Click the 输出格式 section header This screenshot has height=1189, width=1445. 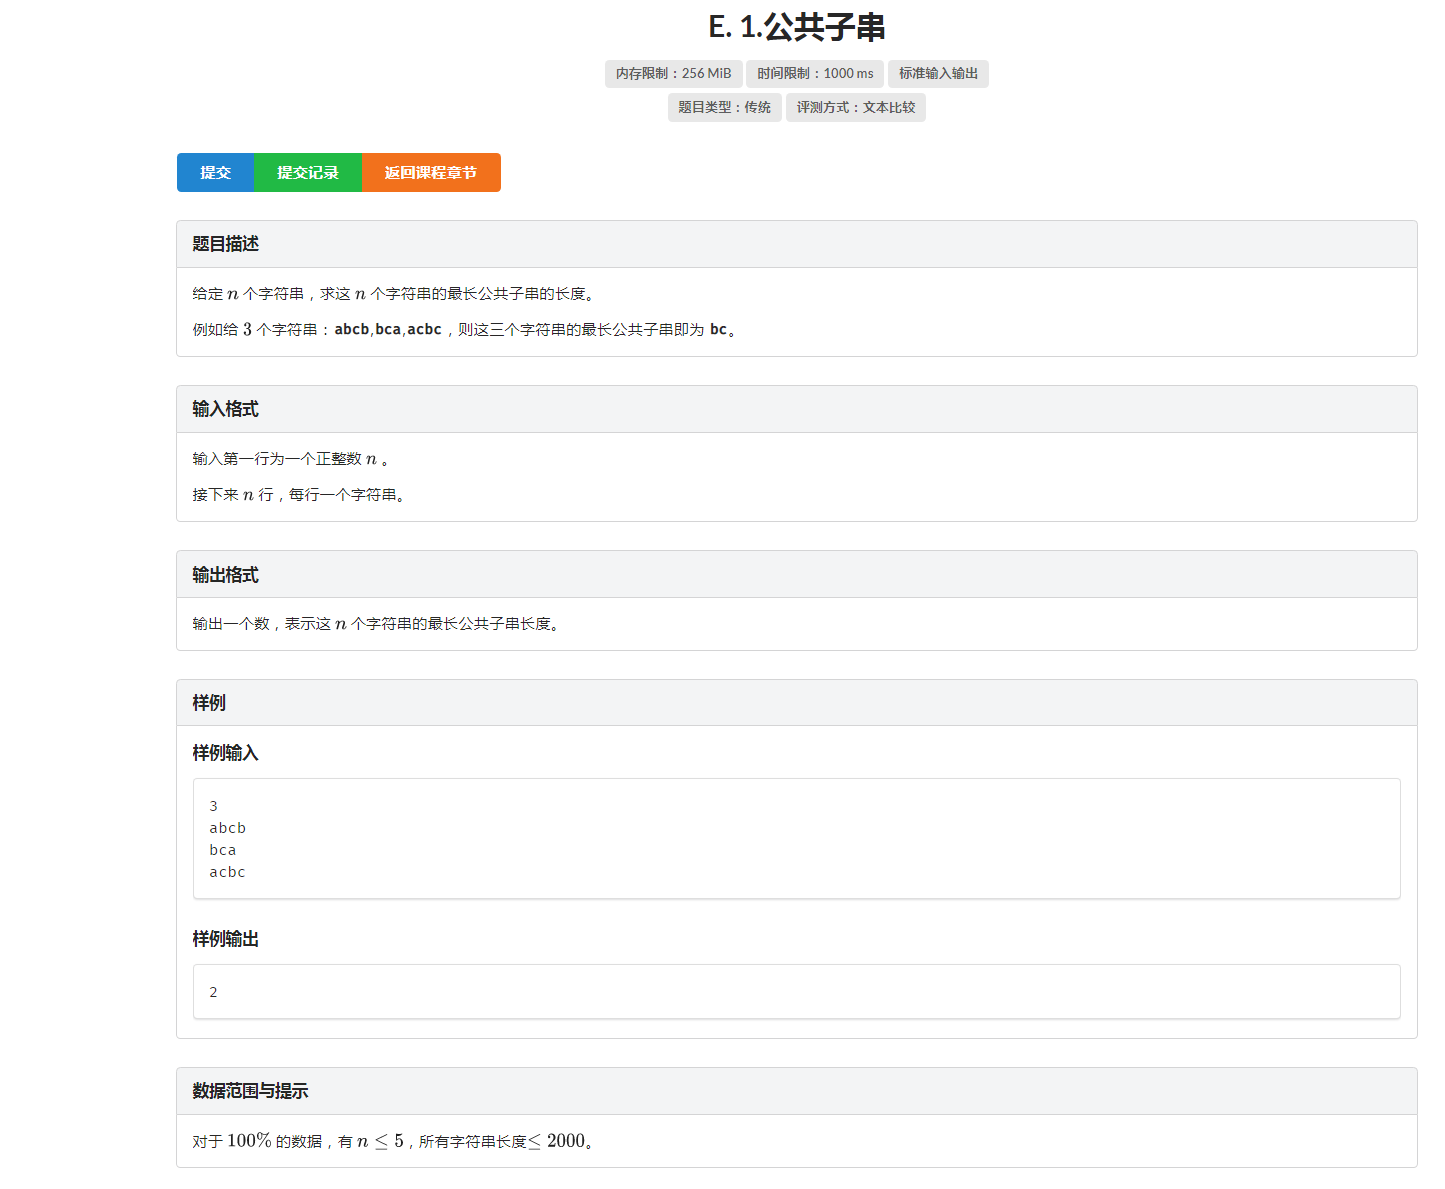(224, 574)
